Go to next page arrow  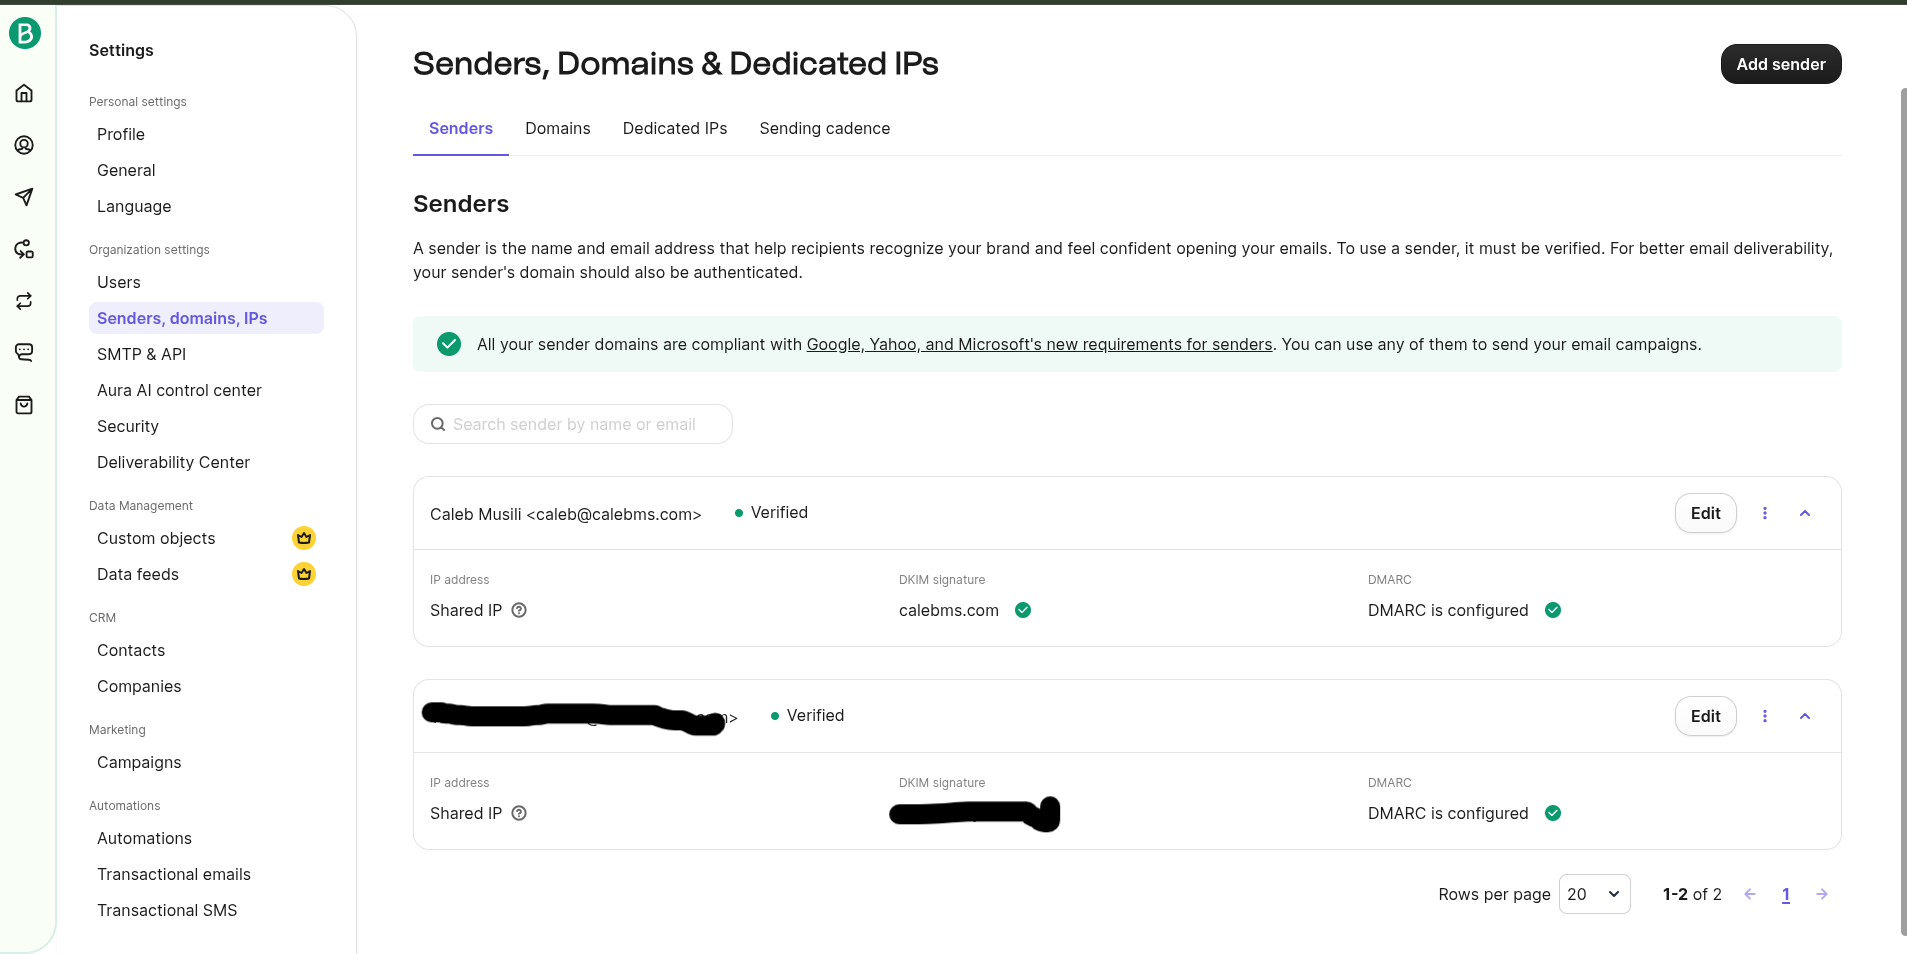coord(1822,894)
